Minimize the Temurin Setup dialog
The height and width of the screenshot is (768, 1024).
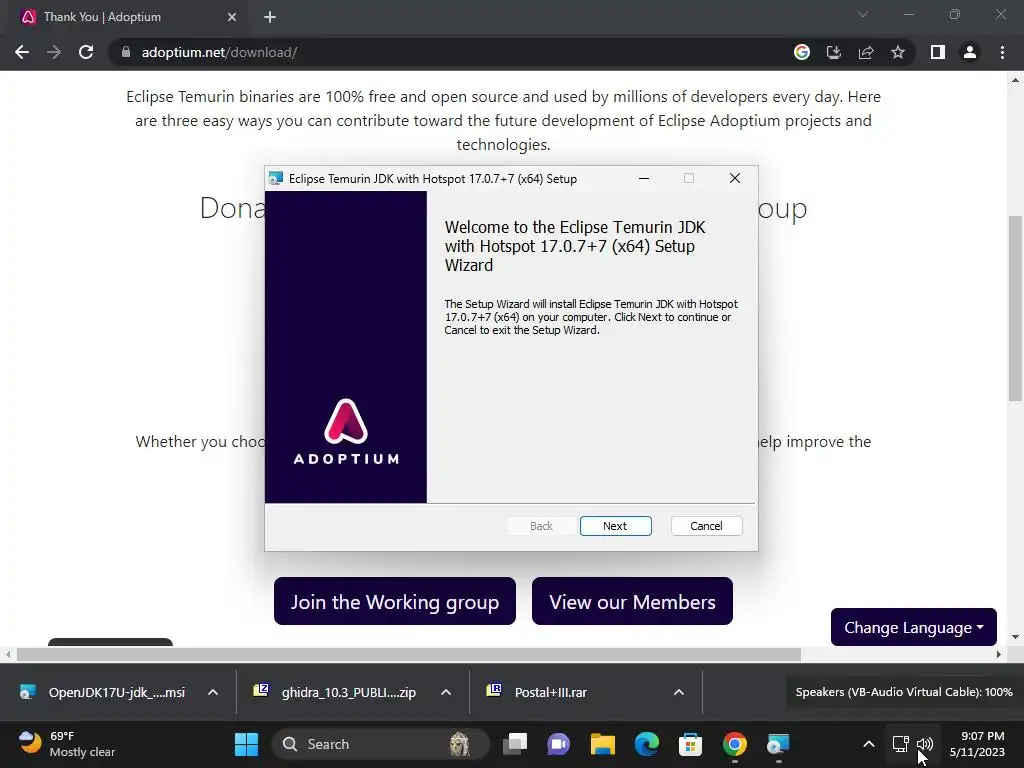[x=644, y=178]
